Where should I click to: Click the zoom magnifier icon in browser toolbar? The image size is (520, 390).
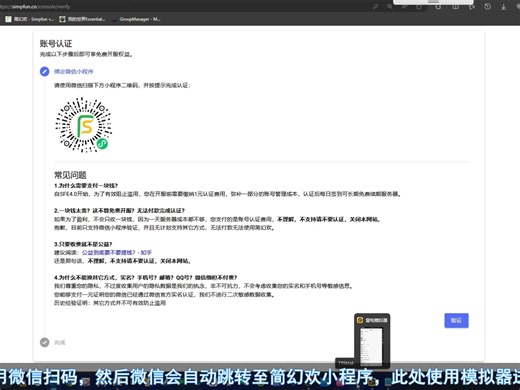(390, 6)
